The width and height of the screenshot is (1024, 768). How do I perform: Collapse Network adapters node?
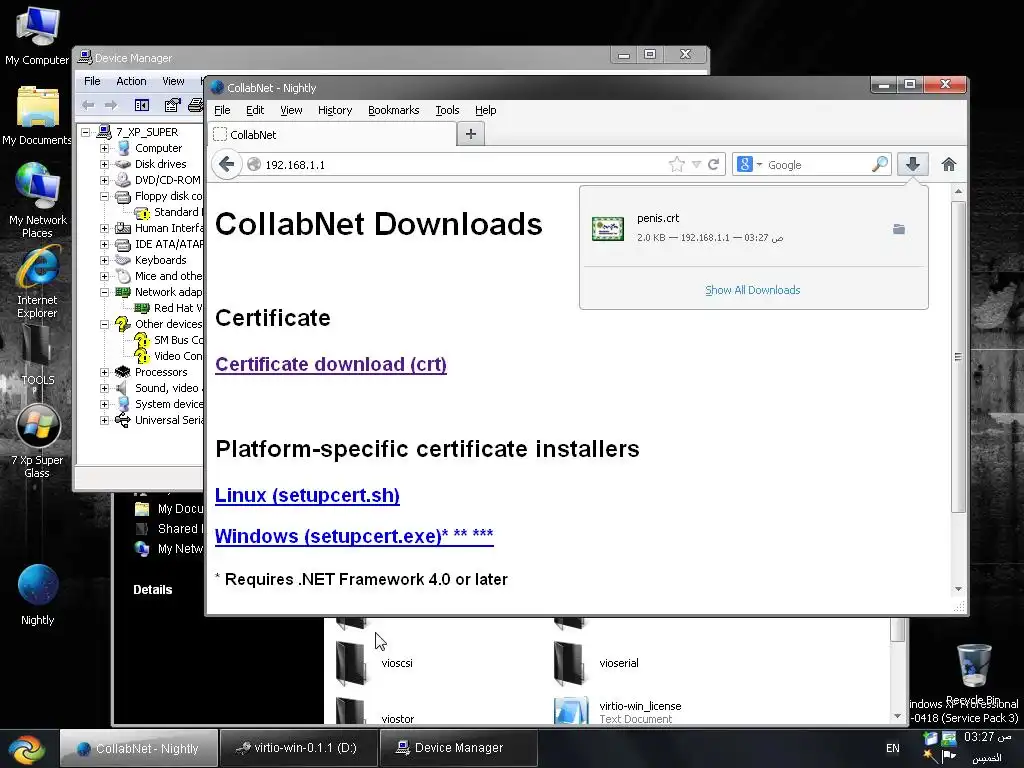click(104, 292)
